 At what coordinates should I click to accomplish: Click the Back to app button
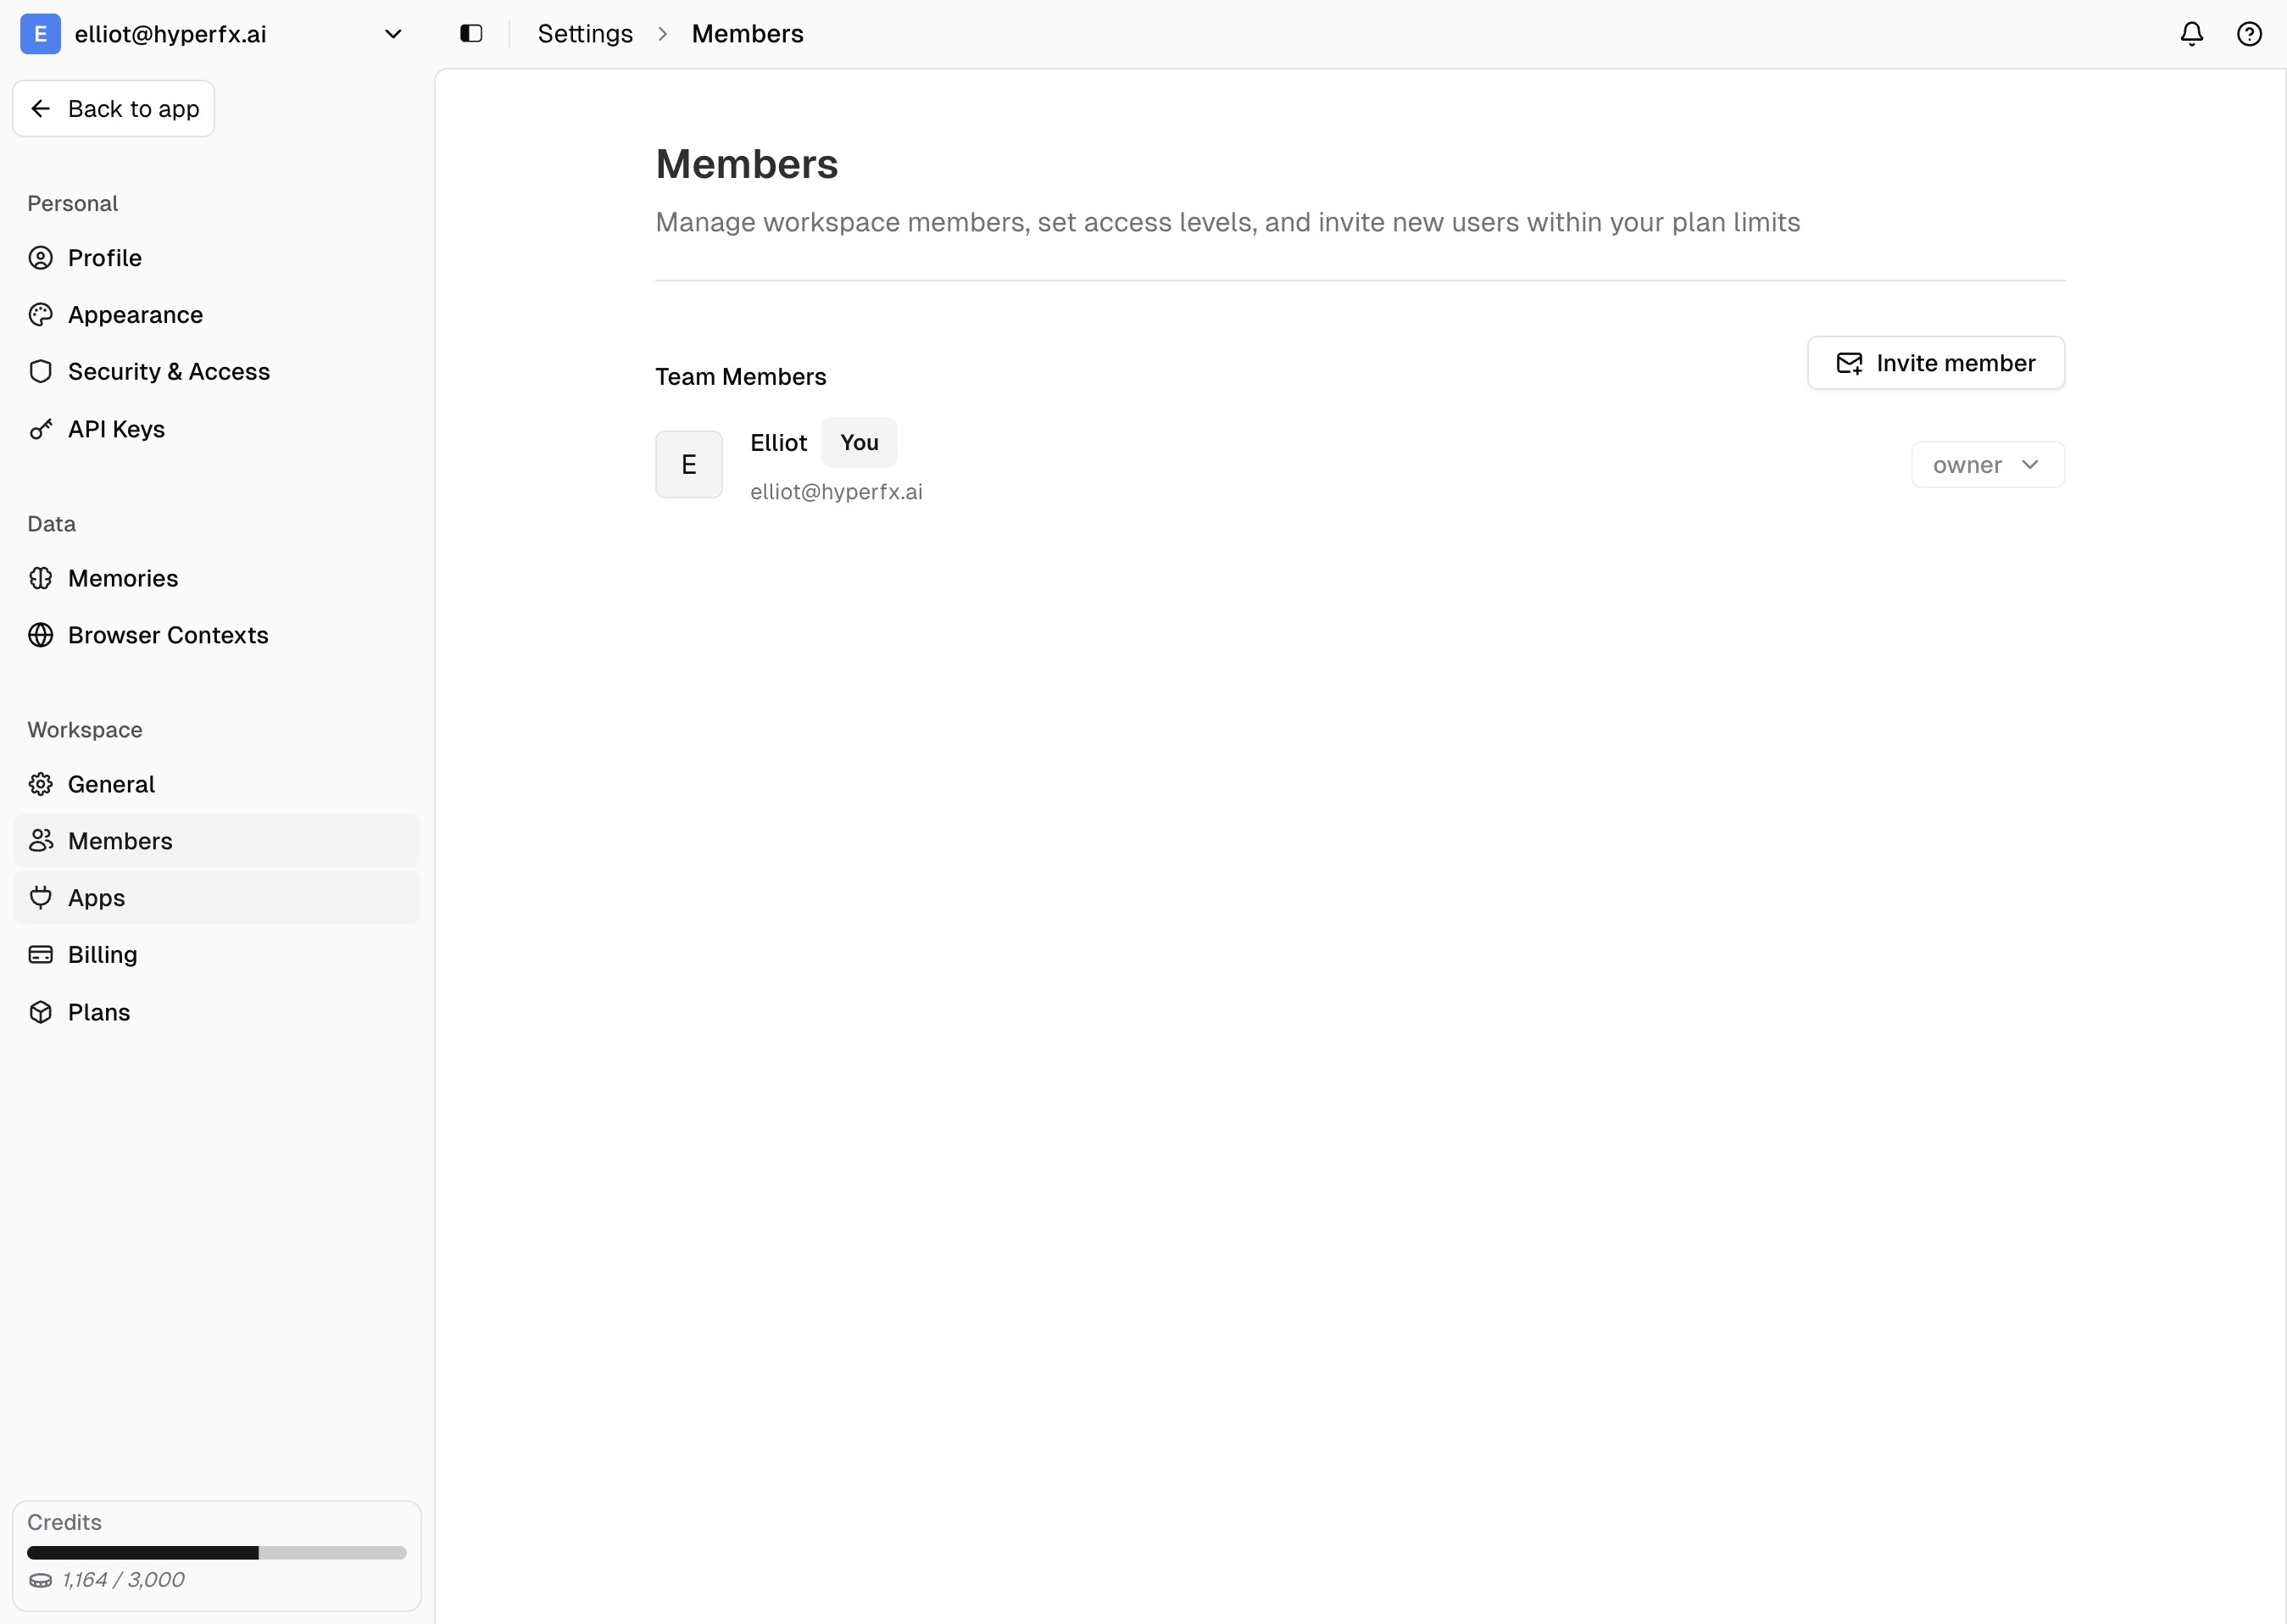113,108
